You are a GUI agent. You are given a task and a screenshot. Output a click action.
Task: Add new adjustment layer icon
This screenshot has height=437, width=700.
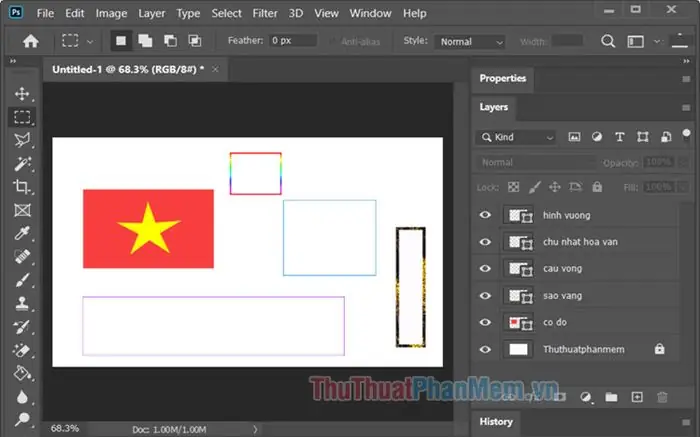click(x=586, y=397)
